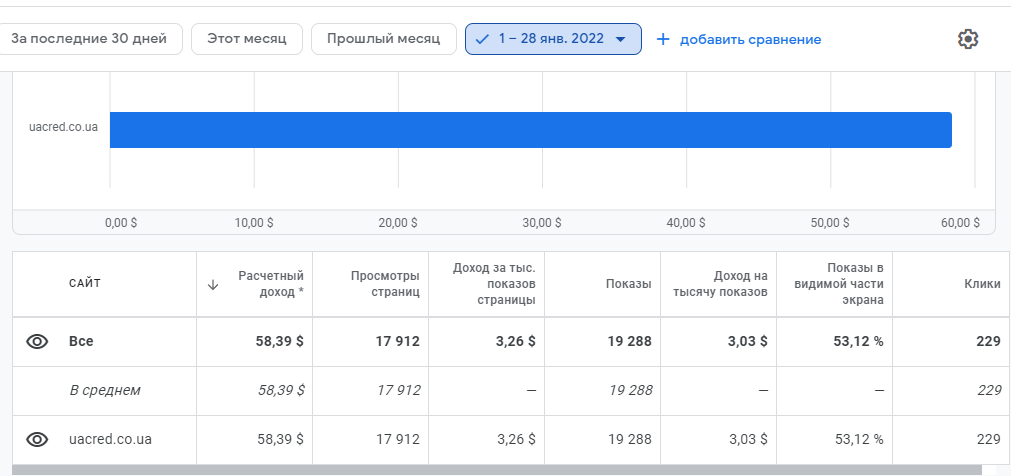Click blue uacred.co.ua revenue bar

click(x=531, y=130)
